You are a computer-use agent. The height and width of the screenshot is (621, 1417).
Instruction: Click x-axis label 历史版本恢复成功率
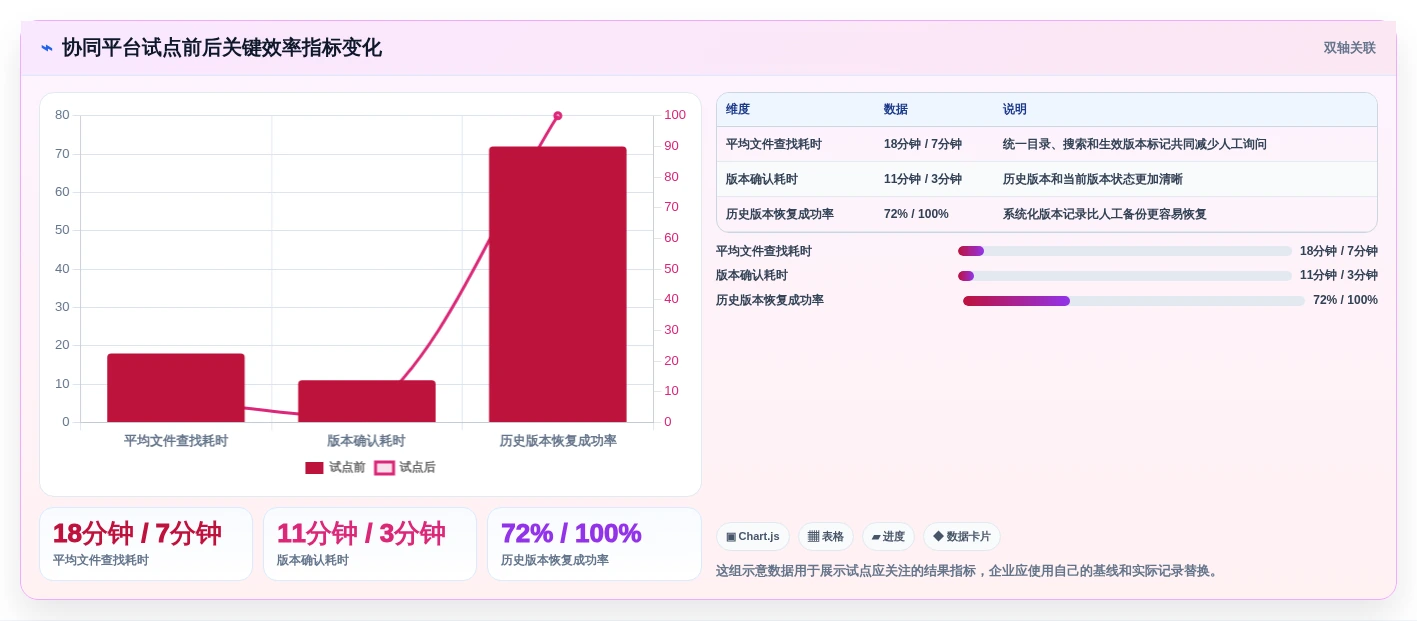click(x=558, y=441)
